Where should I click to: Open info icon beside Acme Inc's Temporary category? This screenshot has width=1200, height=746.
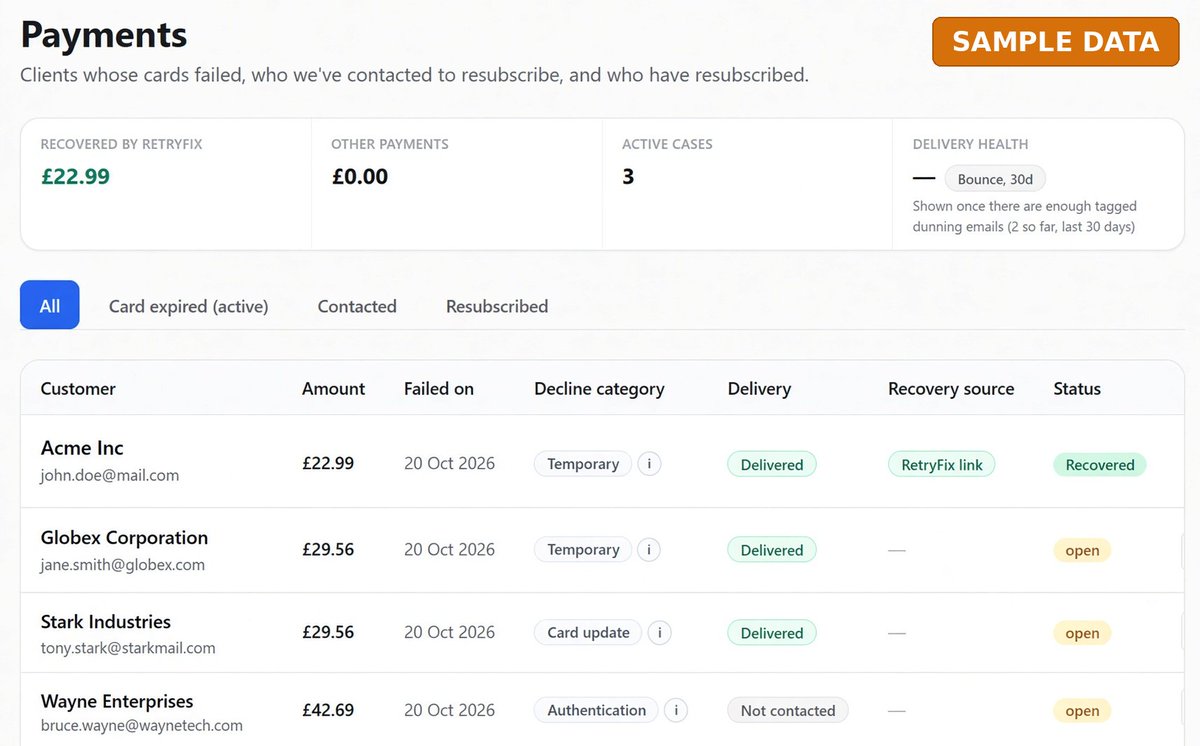(649, 464)
